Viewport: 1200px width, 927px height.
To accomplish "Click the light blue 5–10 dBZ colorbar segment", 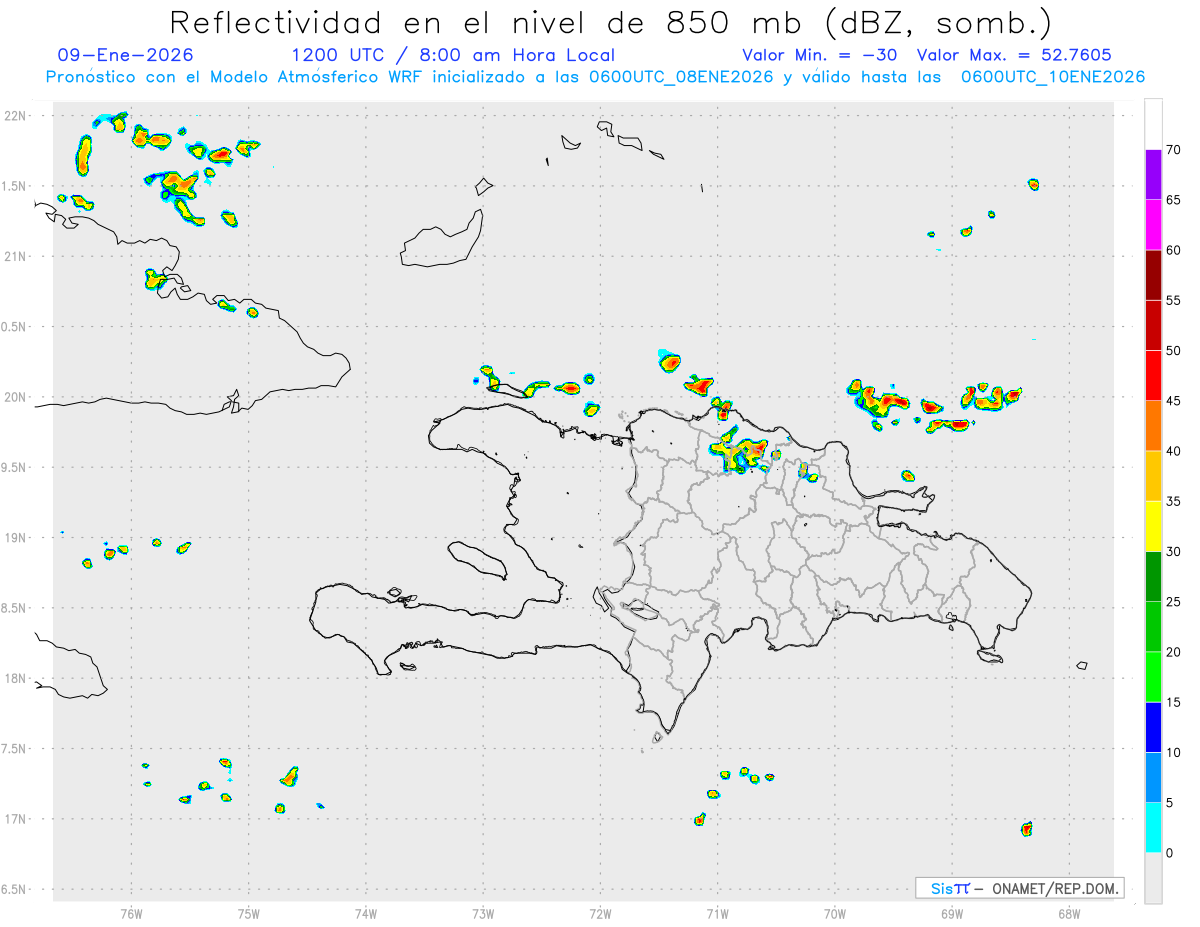I will tap(1153, 778).
